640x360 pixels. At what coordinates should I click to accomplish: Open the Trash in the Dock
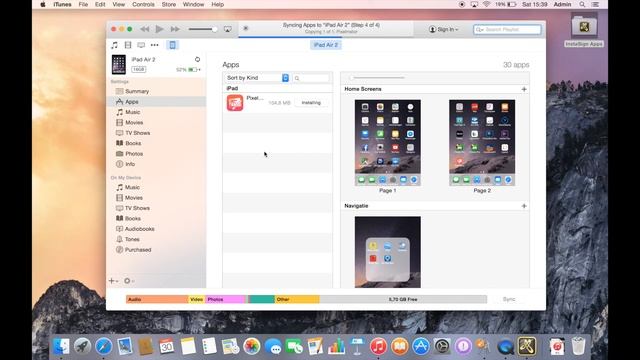[x=578, y=346]
